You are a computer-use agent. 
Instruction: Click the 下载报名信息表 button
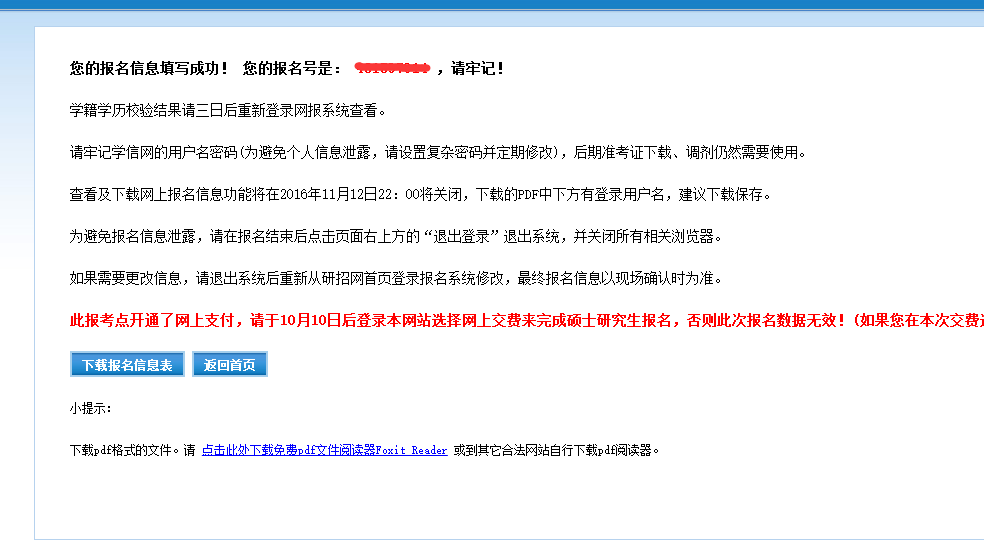[x=127, y=365]
